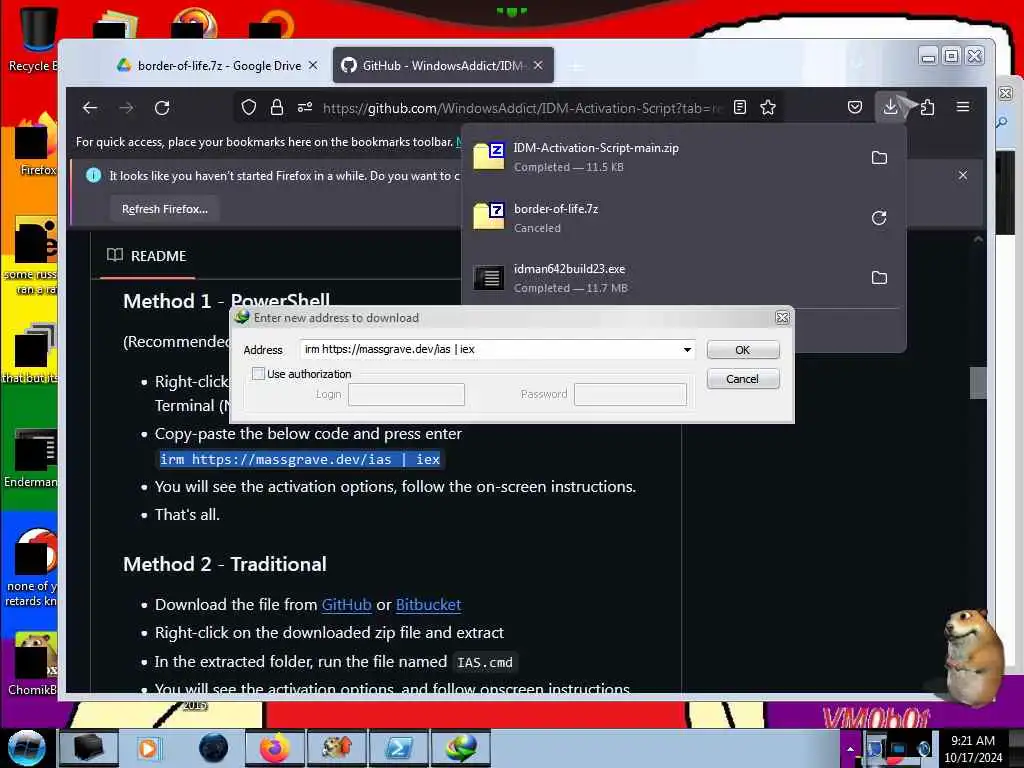This screenshot has height=768, width=1024.
Task: Open Firefox hamburger menu
Action: coord(963,106)
